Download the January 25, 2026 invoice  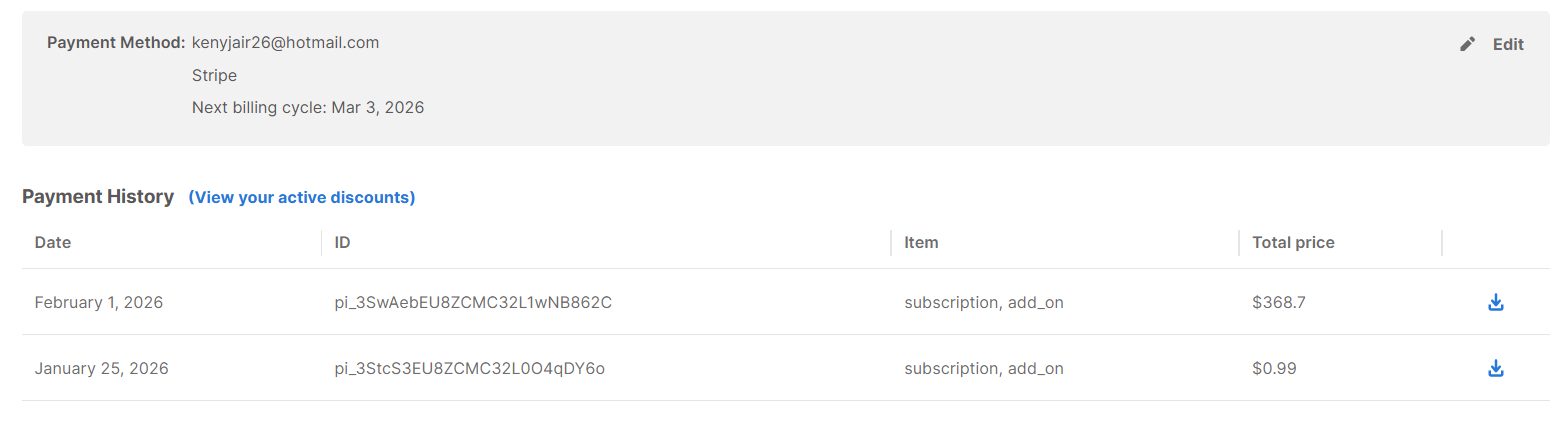(x=1495, y=368)
